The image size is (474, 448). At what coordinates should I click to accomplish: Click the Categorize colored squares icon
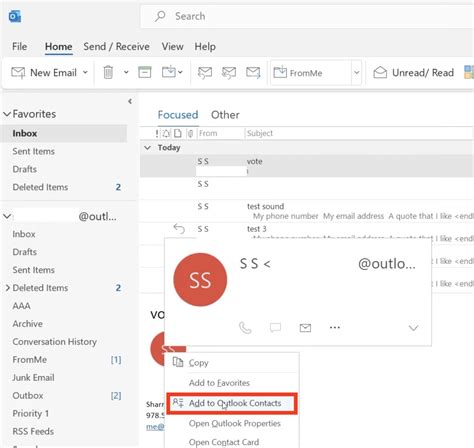[469, 72]
